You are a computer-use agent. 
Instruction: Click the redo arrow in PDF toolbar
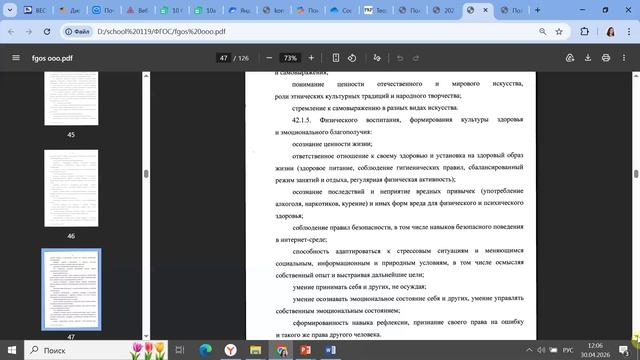pyautogui.click(x=416, y=58)
